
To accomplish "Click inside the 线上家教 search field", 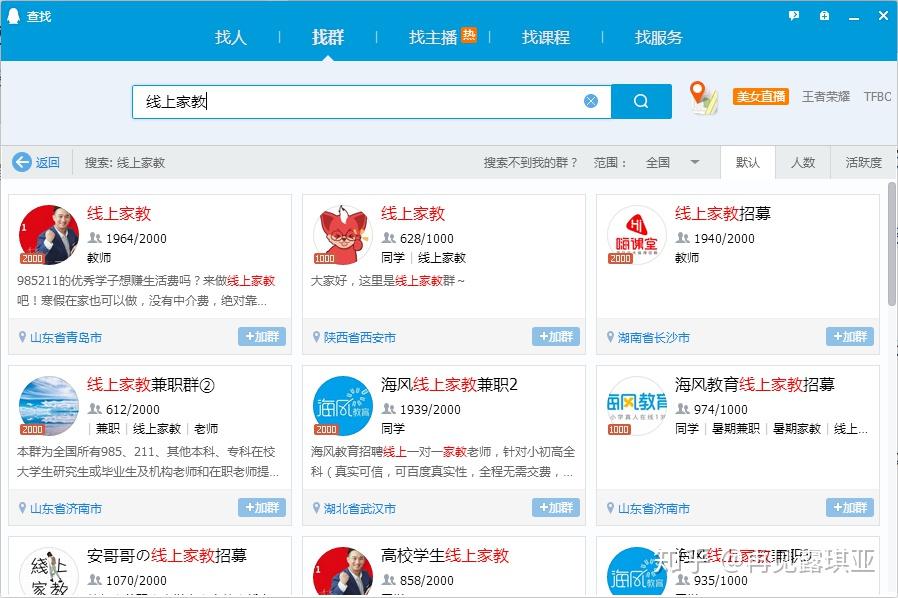I will point(358,101).
